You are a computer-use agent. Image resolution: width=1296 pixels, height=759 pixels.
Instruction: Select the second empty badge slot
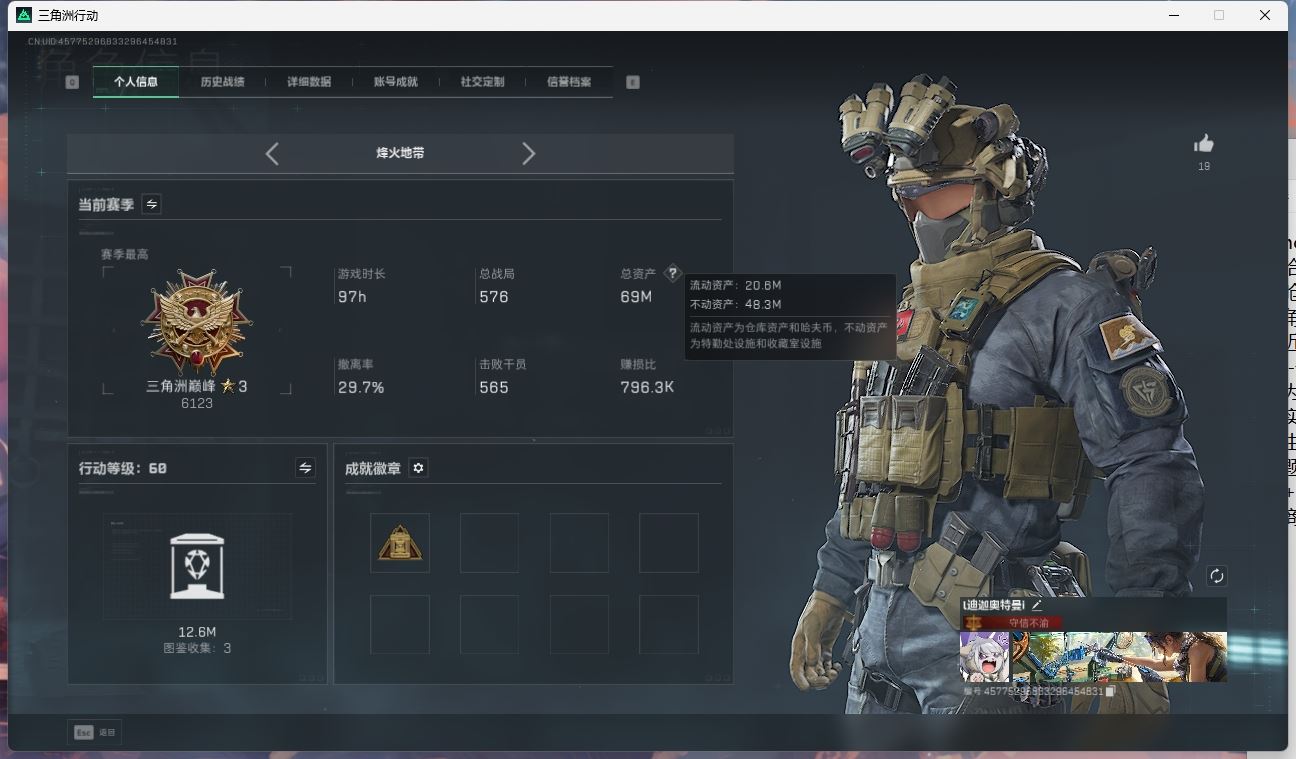coord(489,543)
